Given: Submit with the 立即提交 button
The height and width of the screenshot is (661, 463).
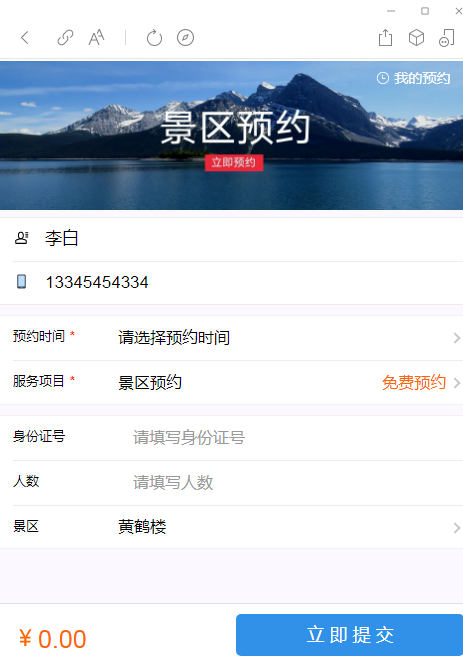Looking at the screenshot, I should coord(350,635).
